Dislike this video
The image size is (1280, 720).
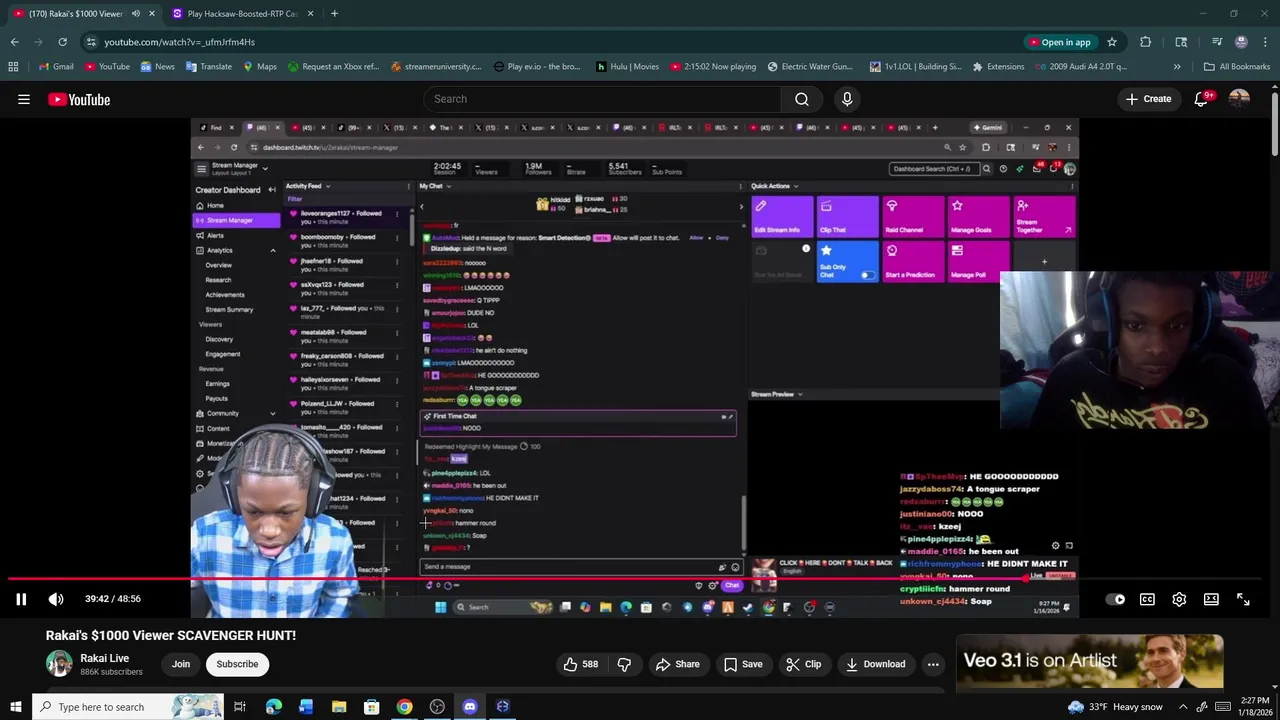pyautogui.click(x=624, y=664)
